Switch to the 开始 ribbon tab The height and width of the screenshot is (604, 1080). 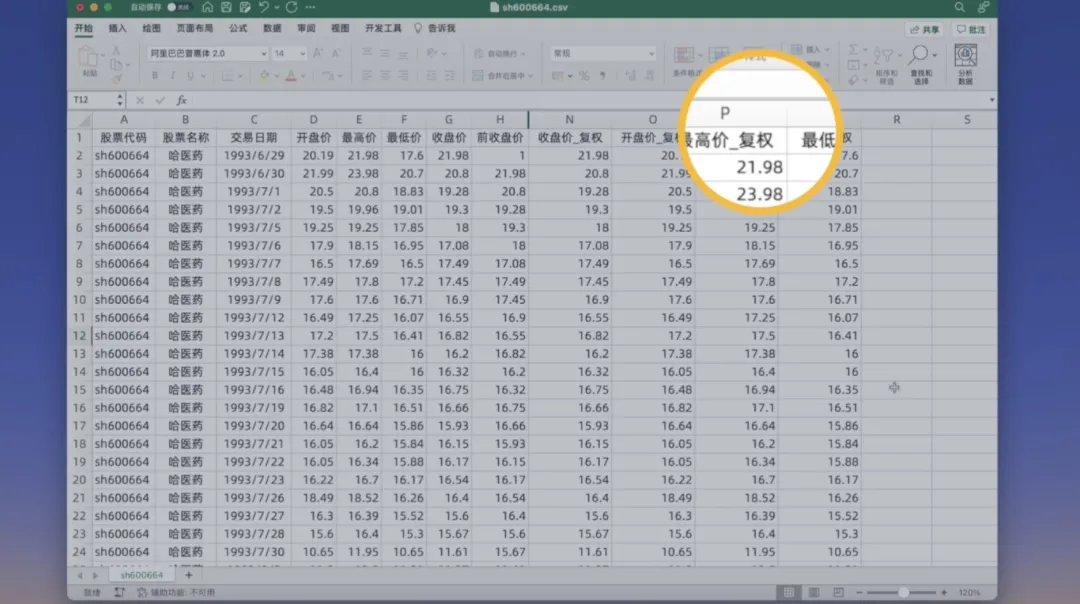pyautogui.click(x=83, y=28)
